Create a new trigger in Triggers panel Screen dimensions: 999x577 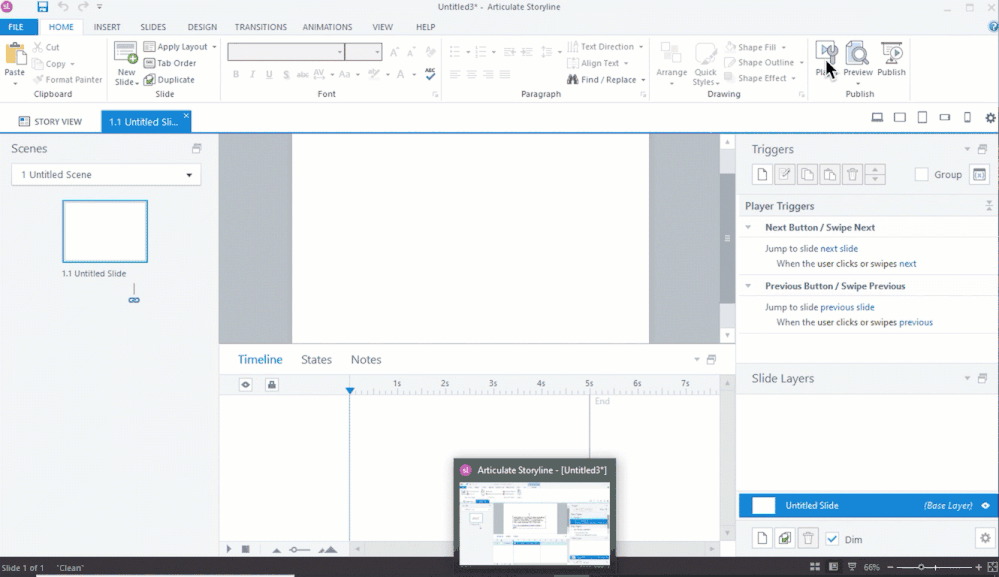point(762,175)
